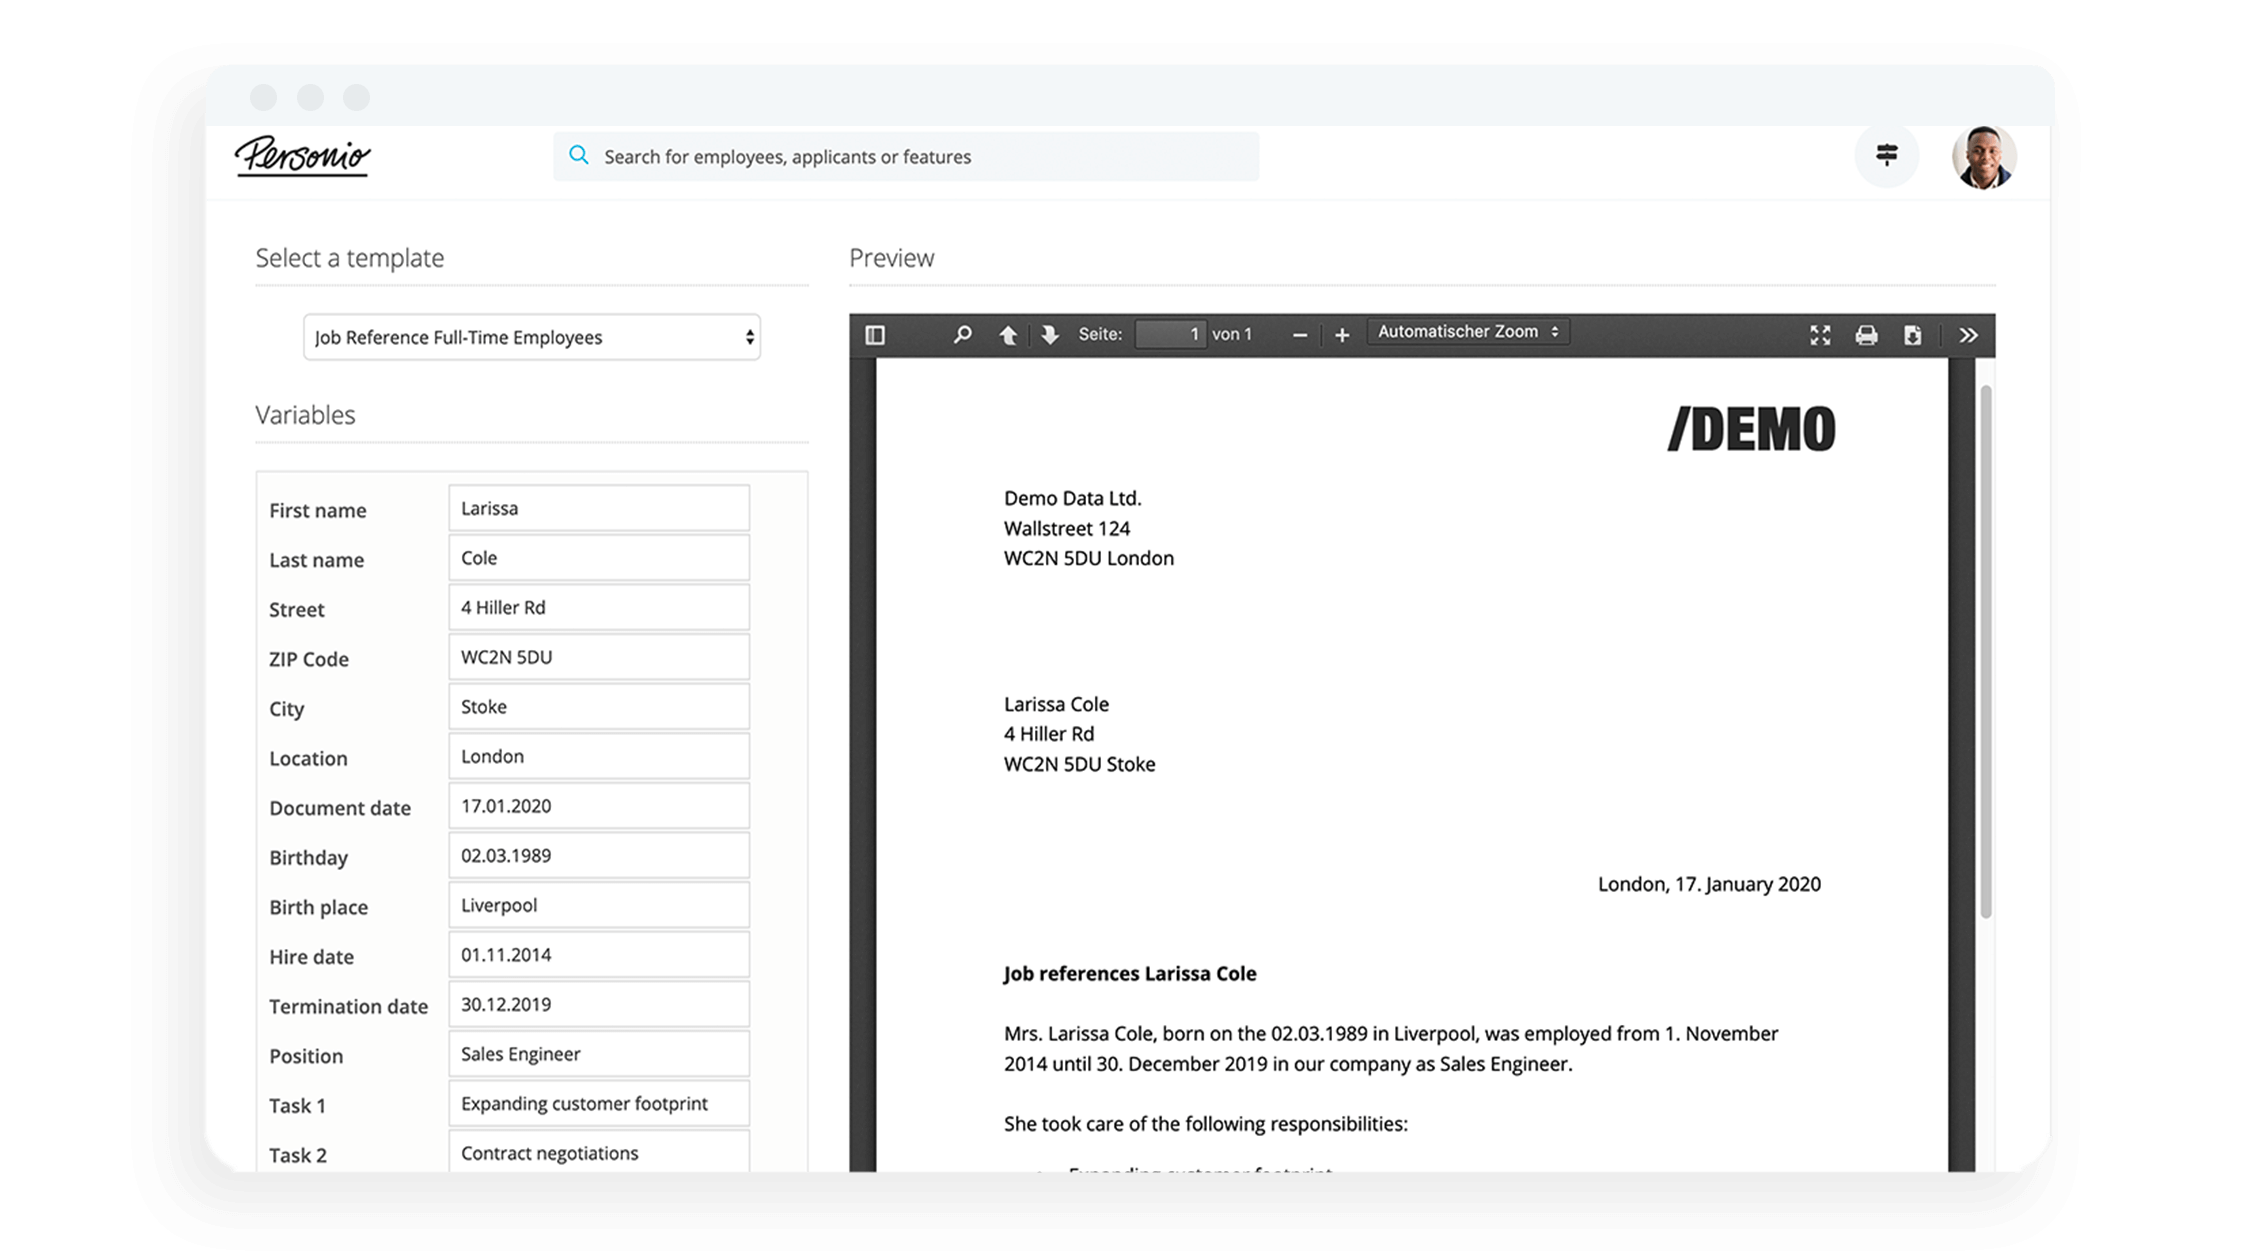Image resolution: width=2260 pixels, height=1260 pixels.
Task: Click the zoom in icon in PDF viewer
Action: click(1342, 332)
